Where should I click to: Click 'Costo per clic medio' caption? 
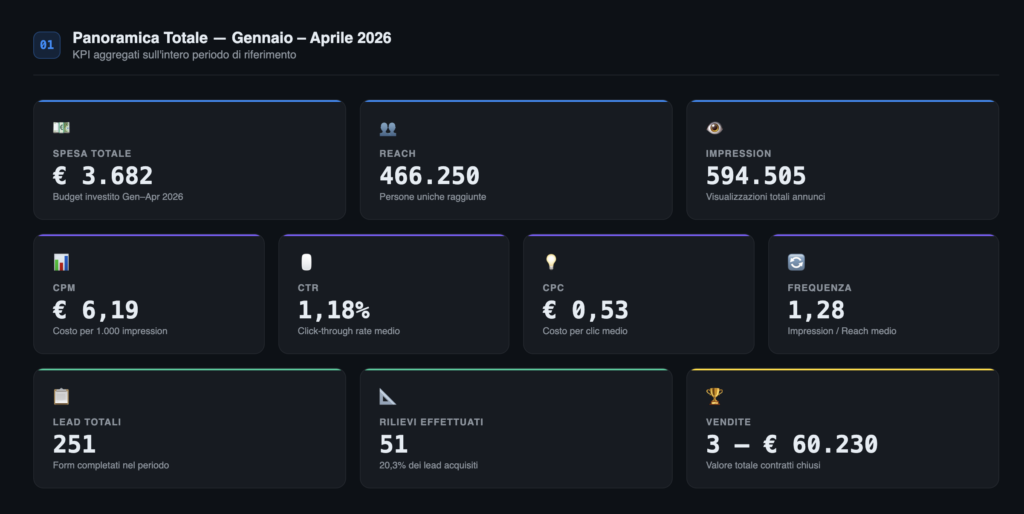coord(585,331)
